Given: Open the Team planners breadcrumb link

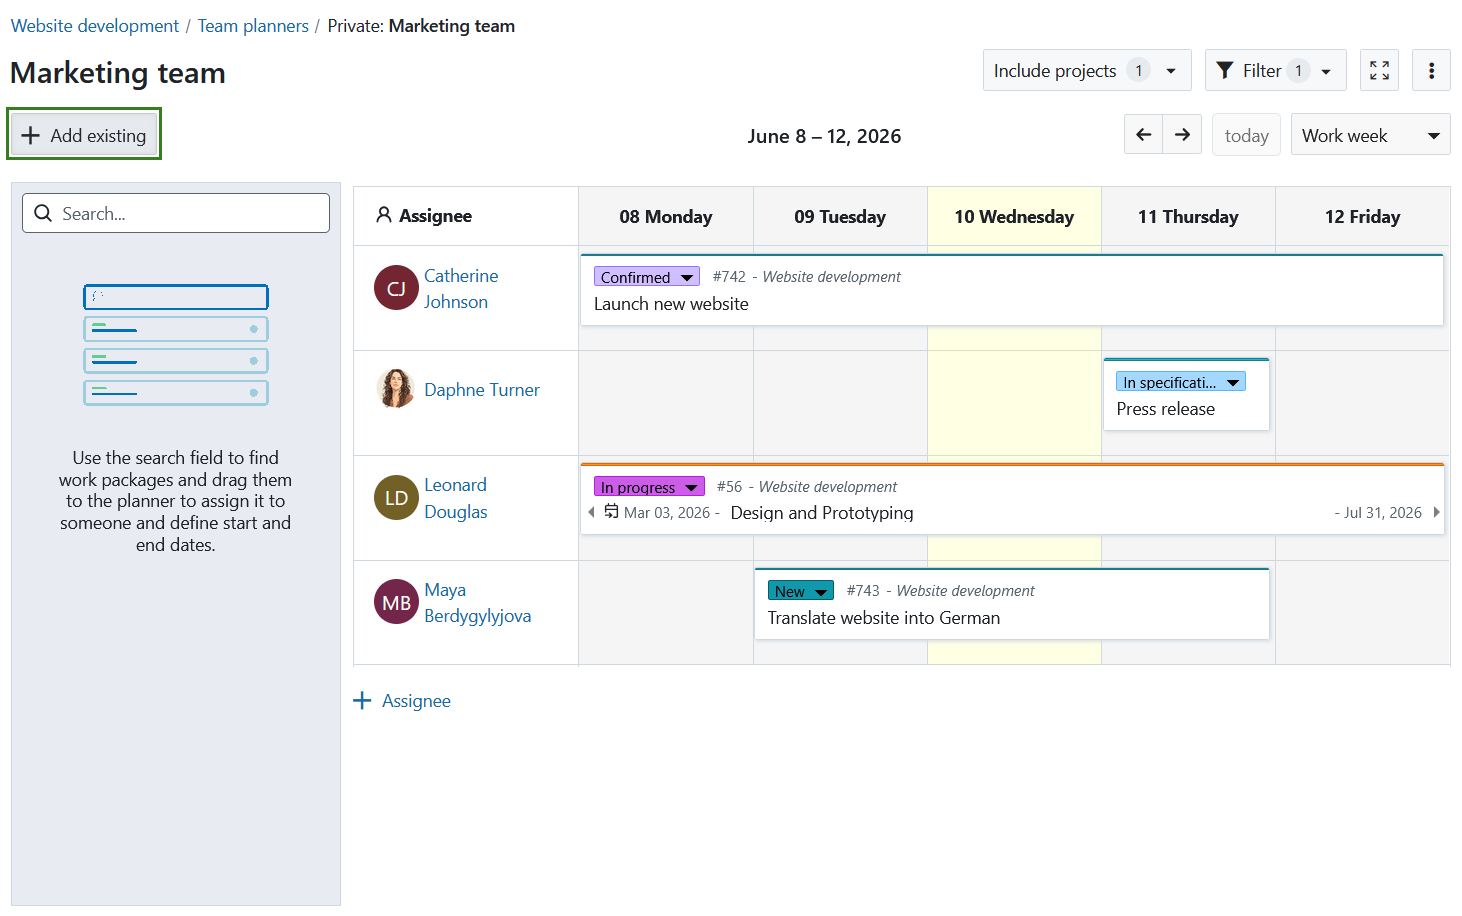Looking at the screenshot, I should click(x=253, y=26).
